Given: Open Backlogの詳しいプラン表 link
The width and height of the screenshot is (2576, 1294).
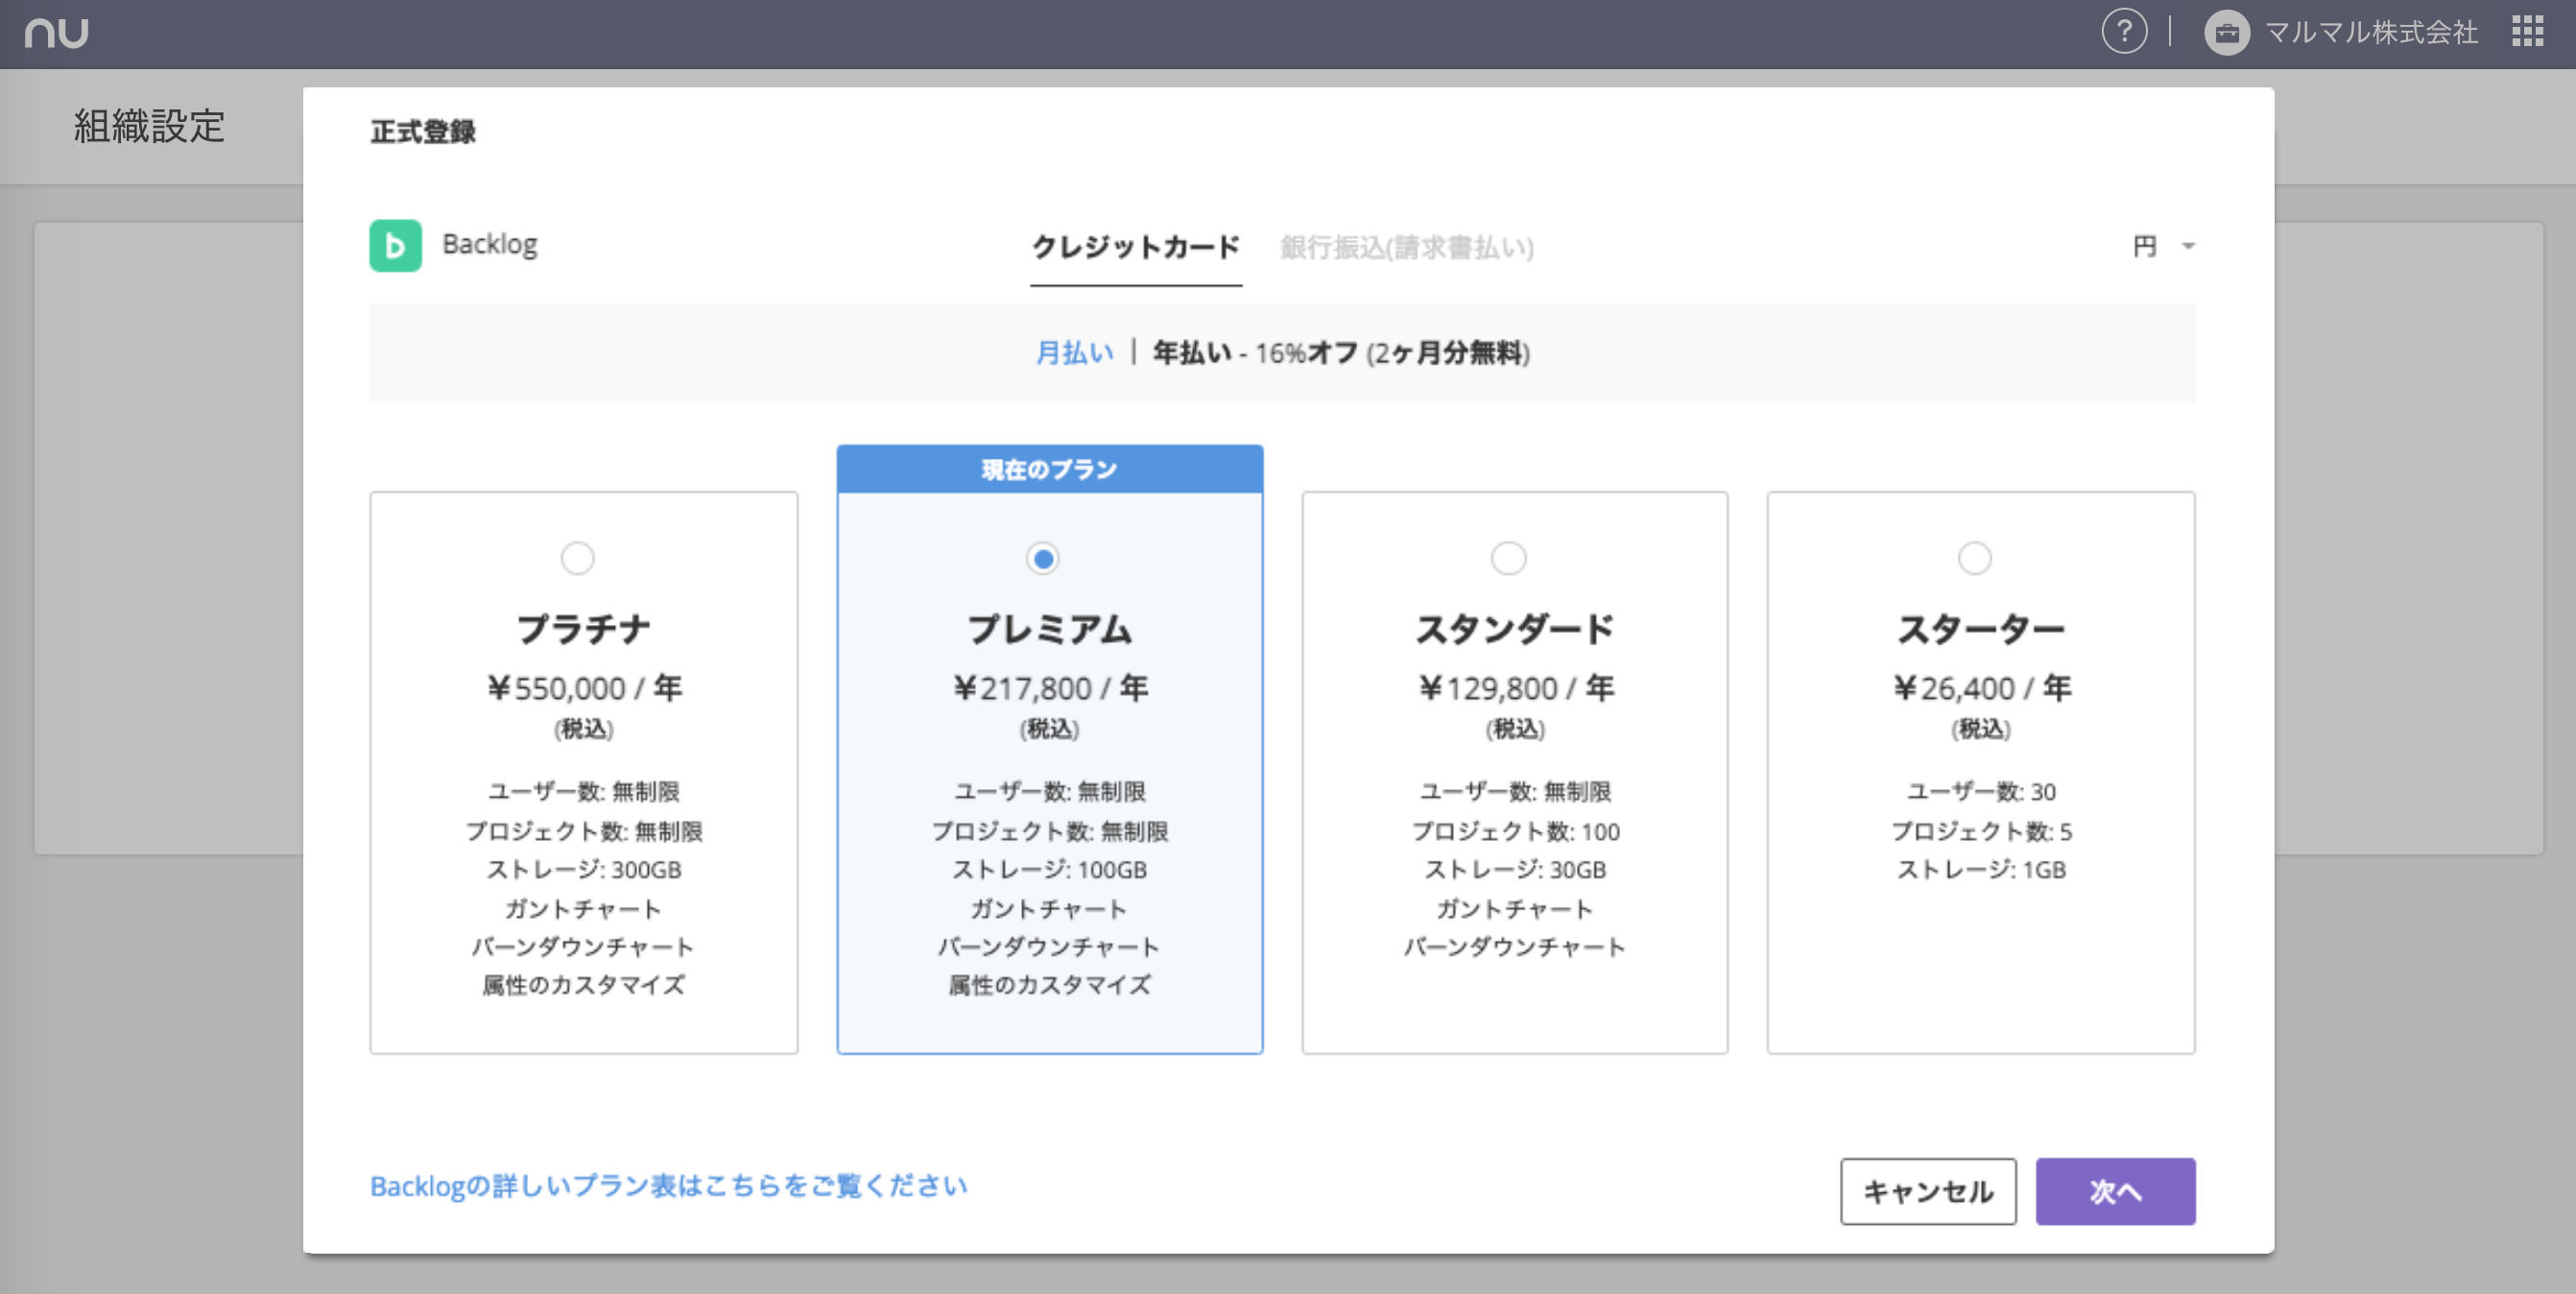Looking at the screenshot, I should tap(669, 1186).
